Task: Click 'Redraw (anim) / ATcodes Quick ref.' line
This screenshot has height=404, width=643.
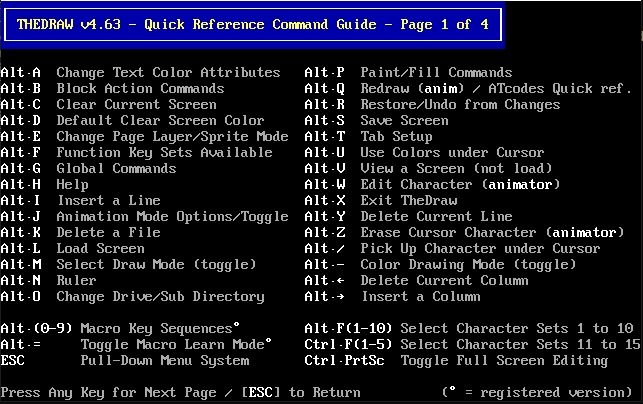Action: pyautogui.click(x=496, y=89)
